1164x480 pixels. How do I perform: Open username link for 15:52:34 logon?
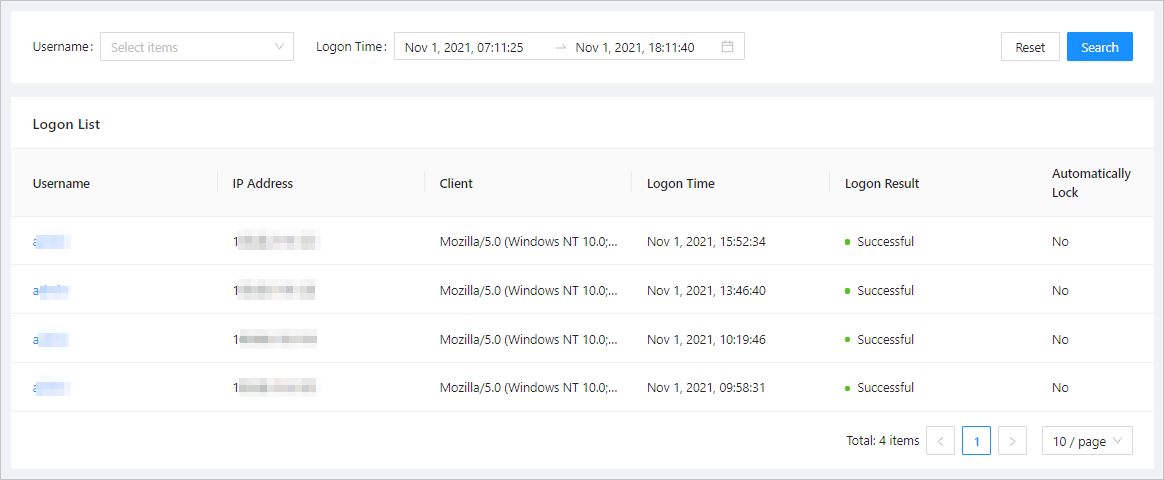[x=51, y=241]
